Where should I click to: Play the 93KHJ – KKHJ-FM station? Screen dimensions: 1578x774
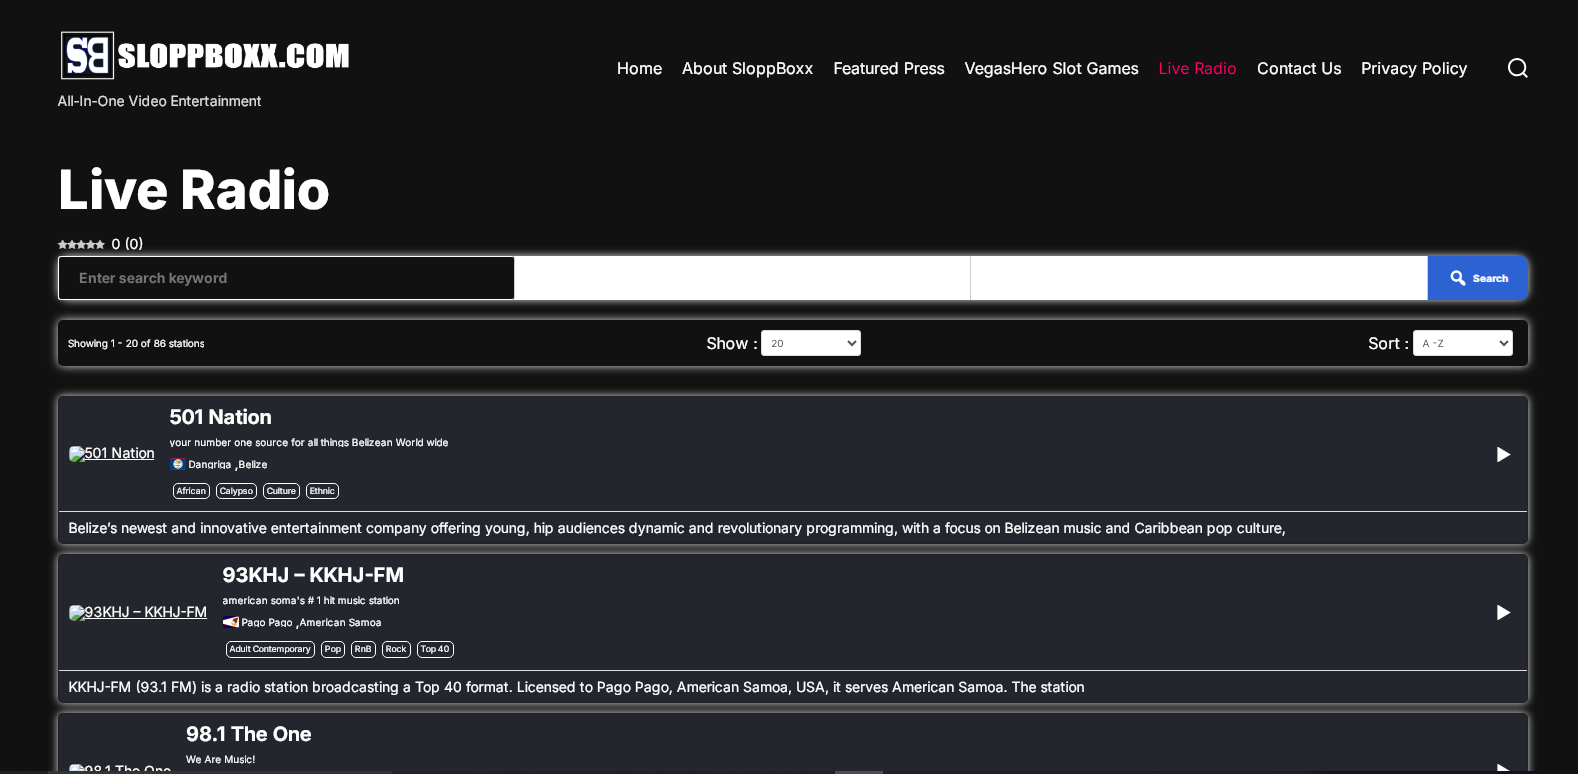click(x=1502, y=612)
